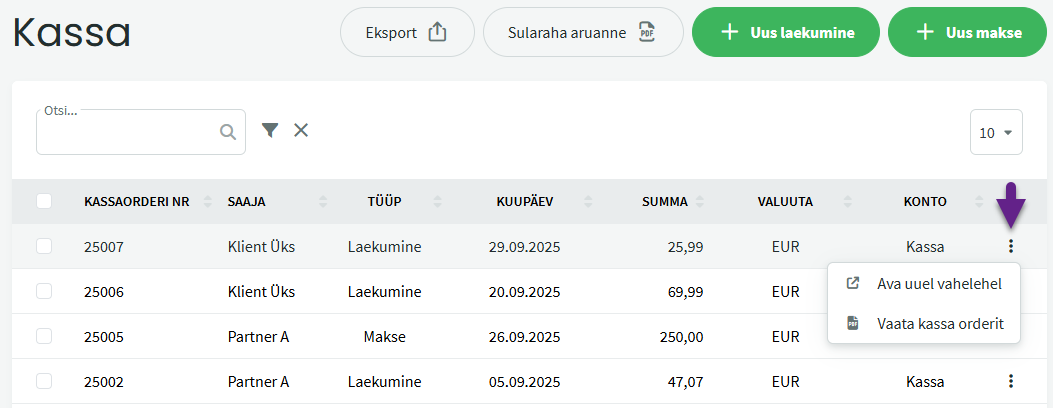Create a new payment with Uus makse
This screenshot has width=1053, height=408.
[x=968, y=33]
